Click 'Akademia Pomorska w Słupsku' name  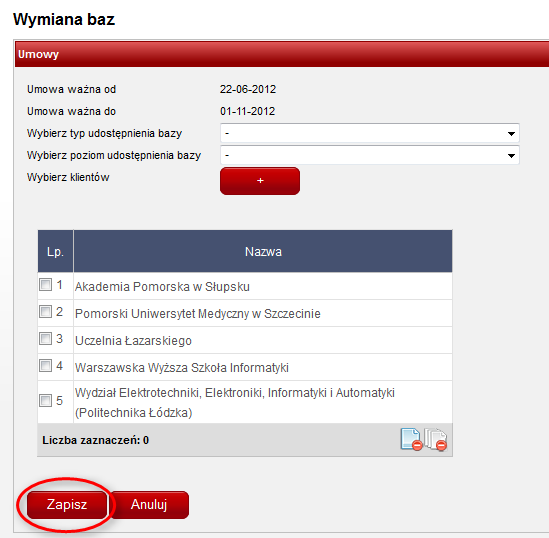[x=162, y=287]
